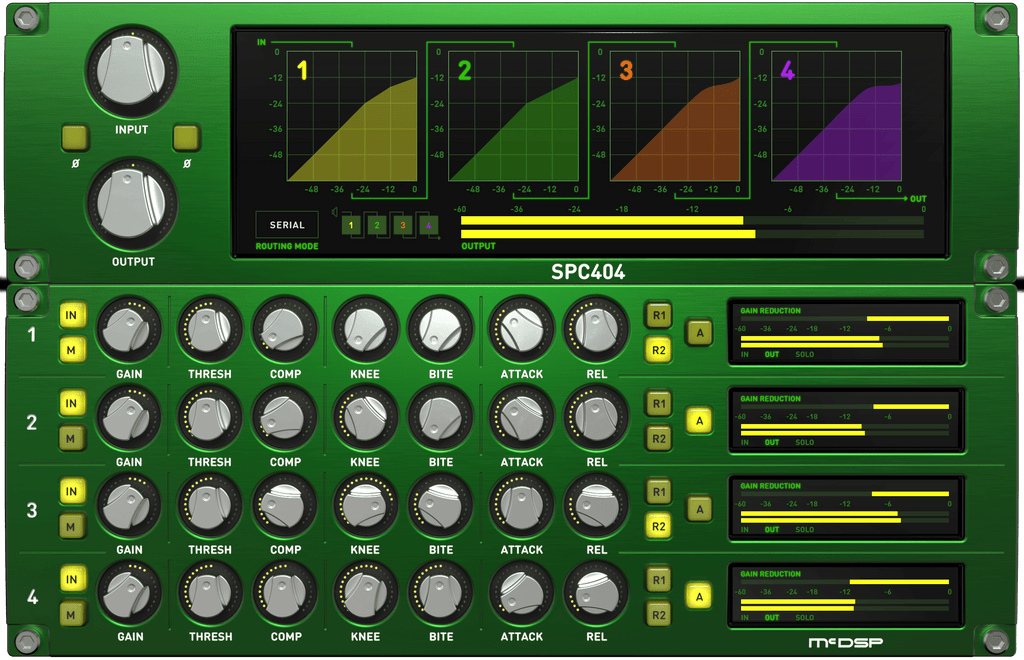Click band 2 GAIN knob
This screenshot has height=660, width=1024.
coord(129,418)
